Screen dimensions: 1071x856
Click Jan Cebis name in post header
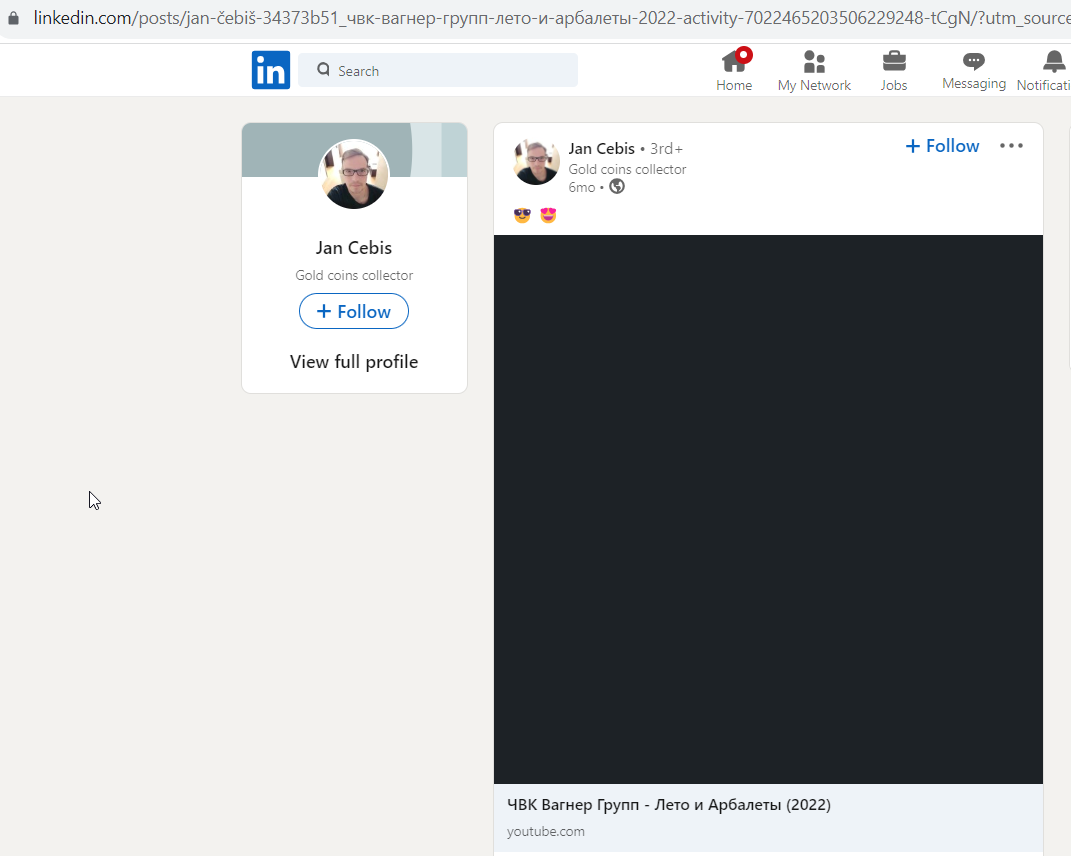pyautogui.click(x=601, y=148)
